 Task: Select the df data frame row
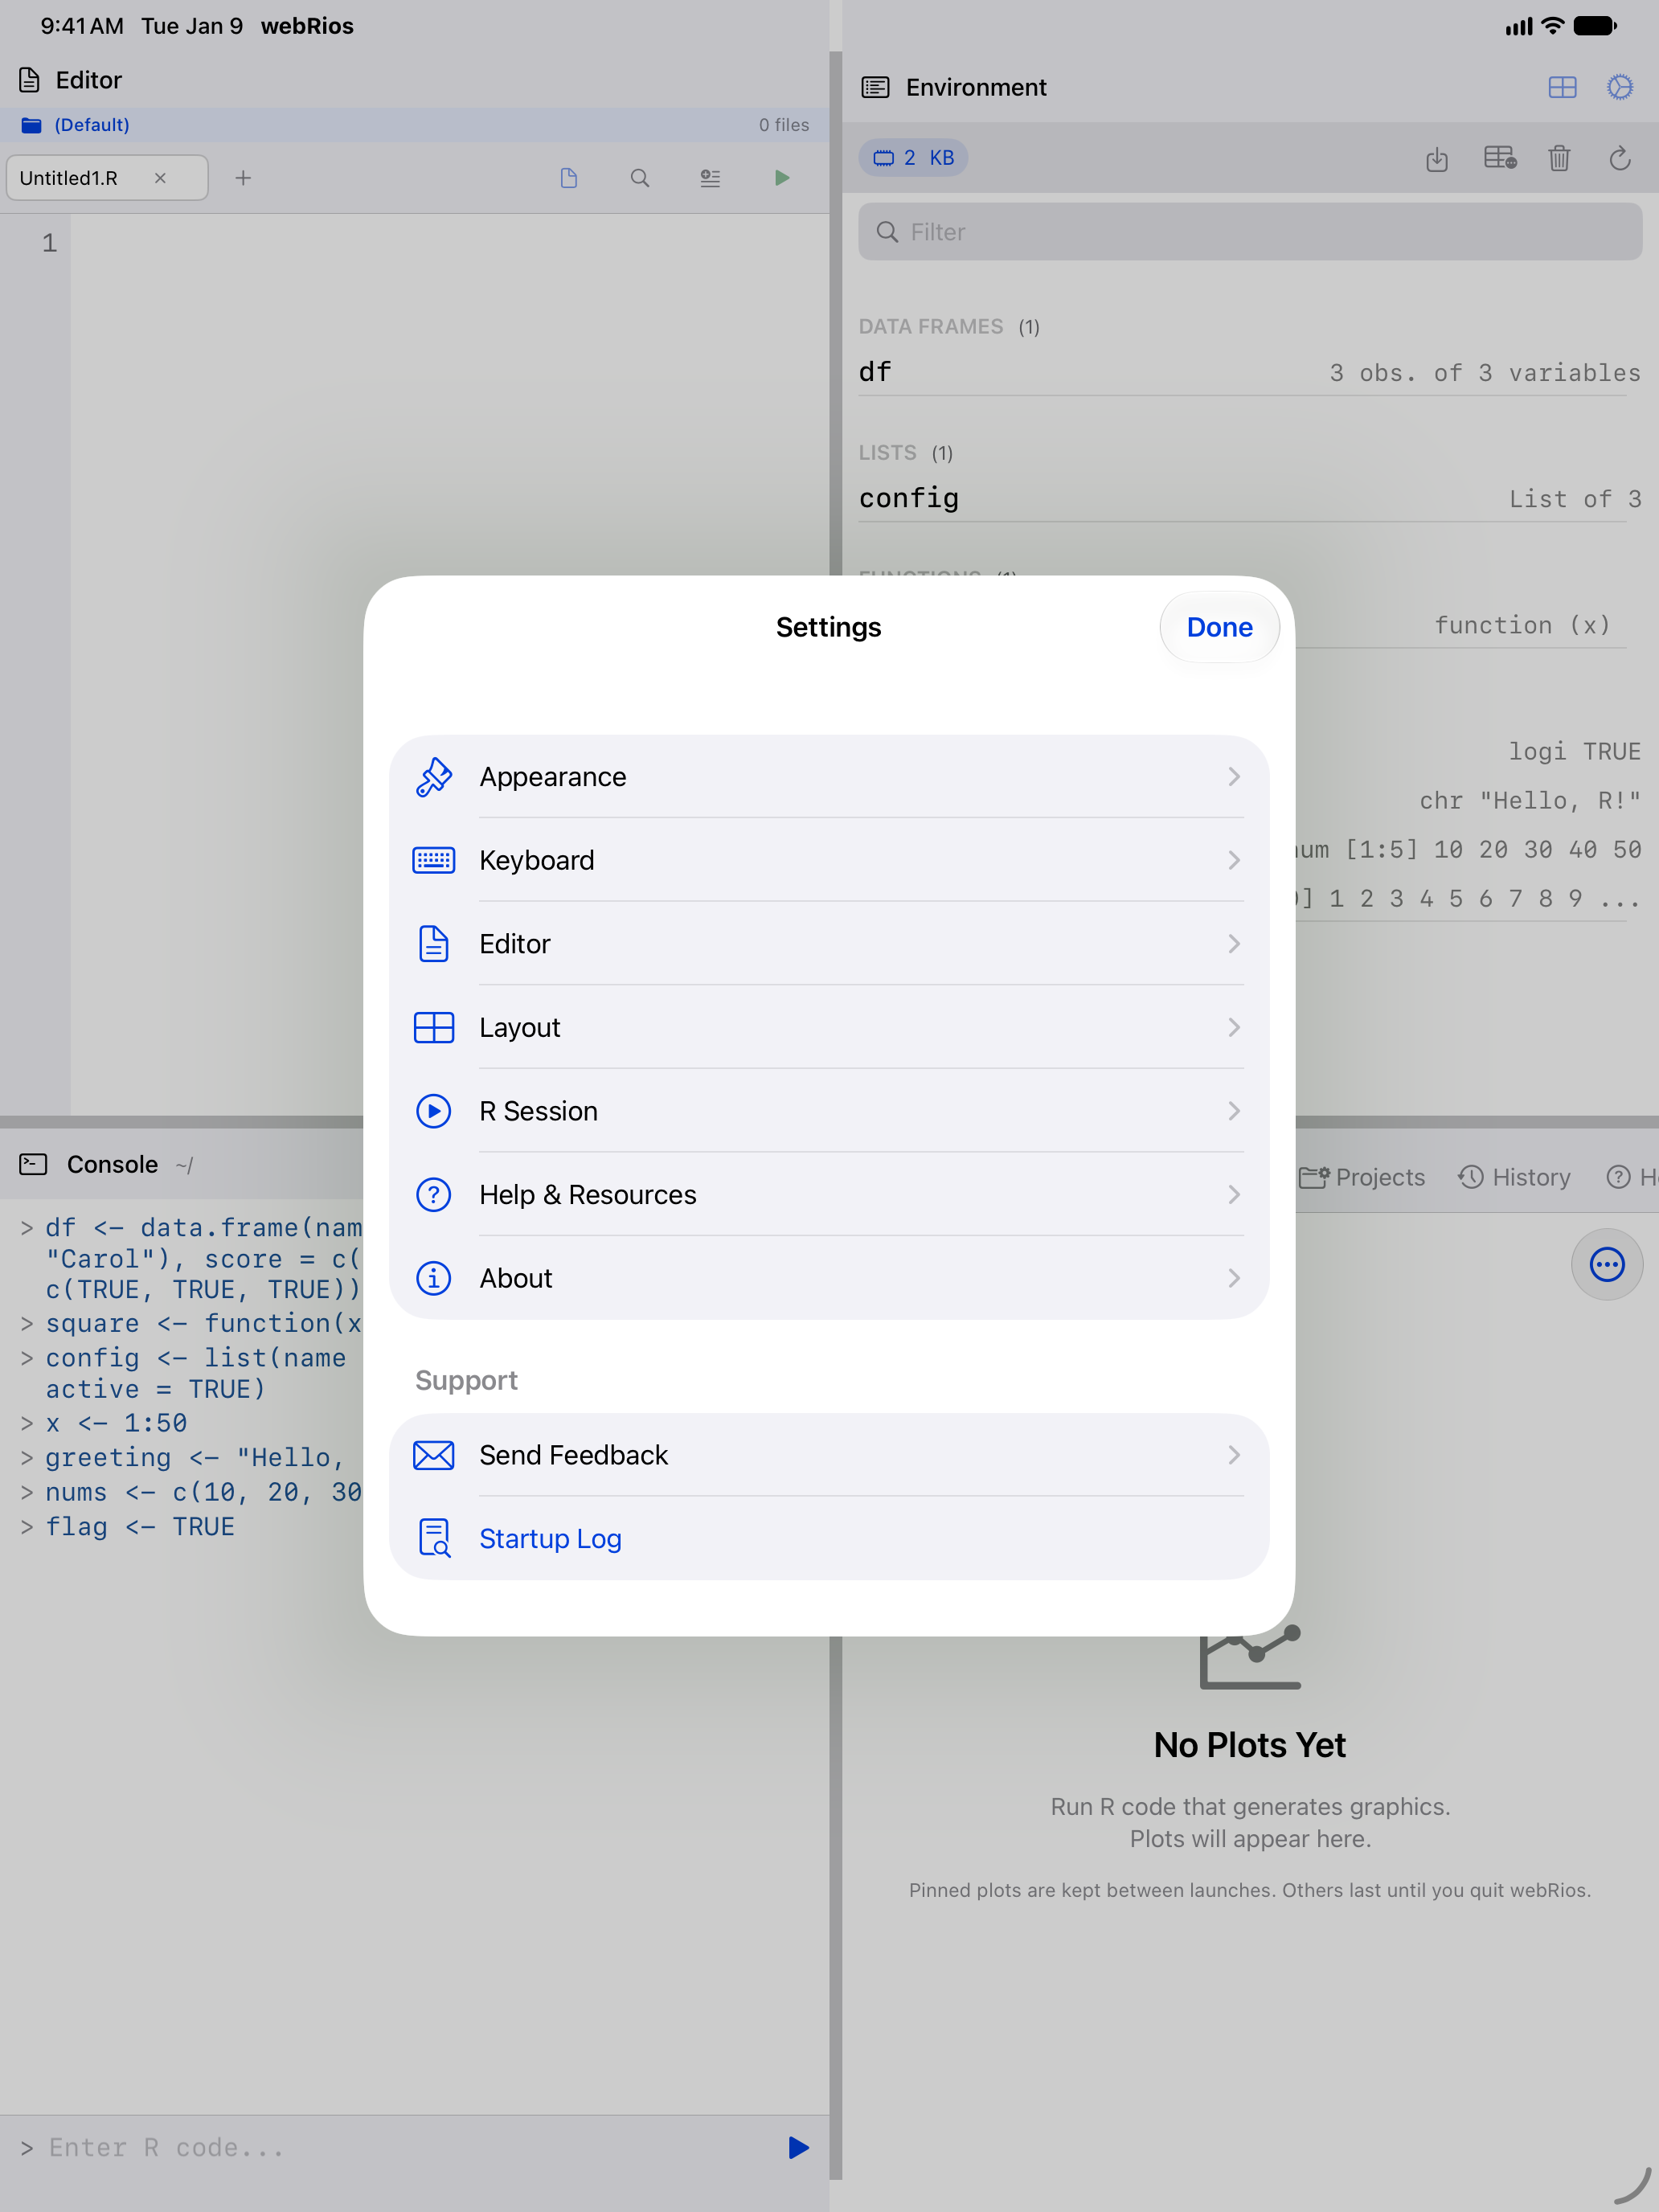[x=1250, y=372]
